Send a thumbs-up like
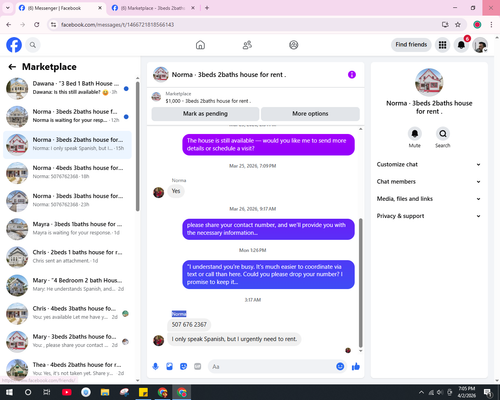The width and height of the screenshot is (500, 400). 356,367
